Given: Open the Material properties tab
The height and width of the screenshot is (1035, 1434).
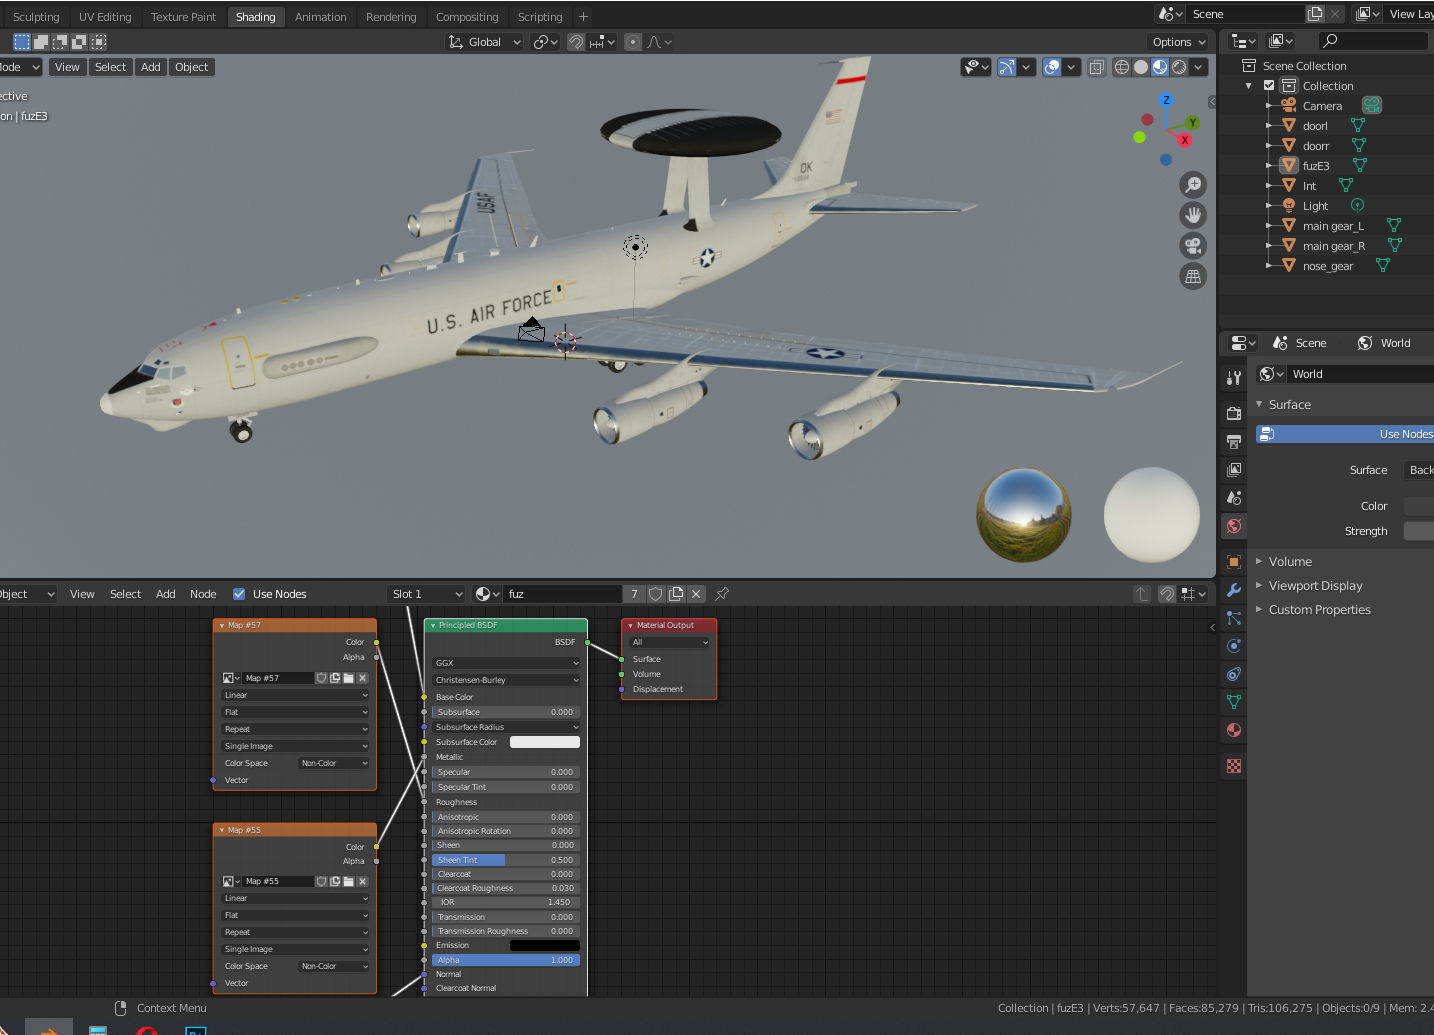Looking at the screenshot, I should pos(1234,730).
